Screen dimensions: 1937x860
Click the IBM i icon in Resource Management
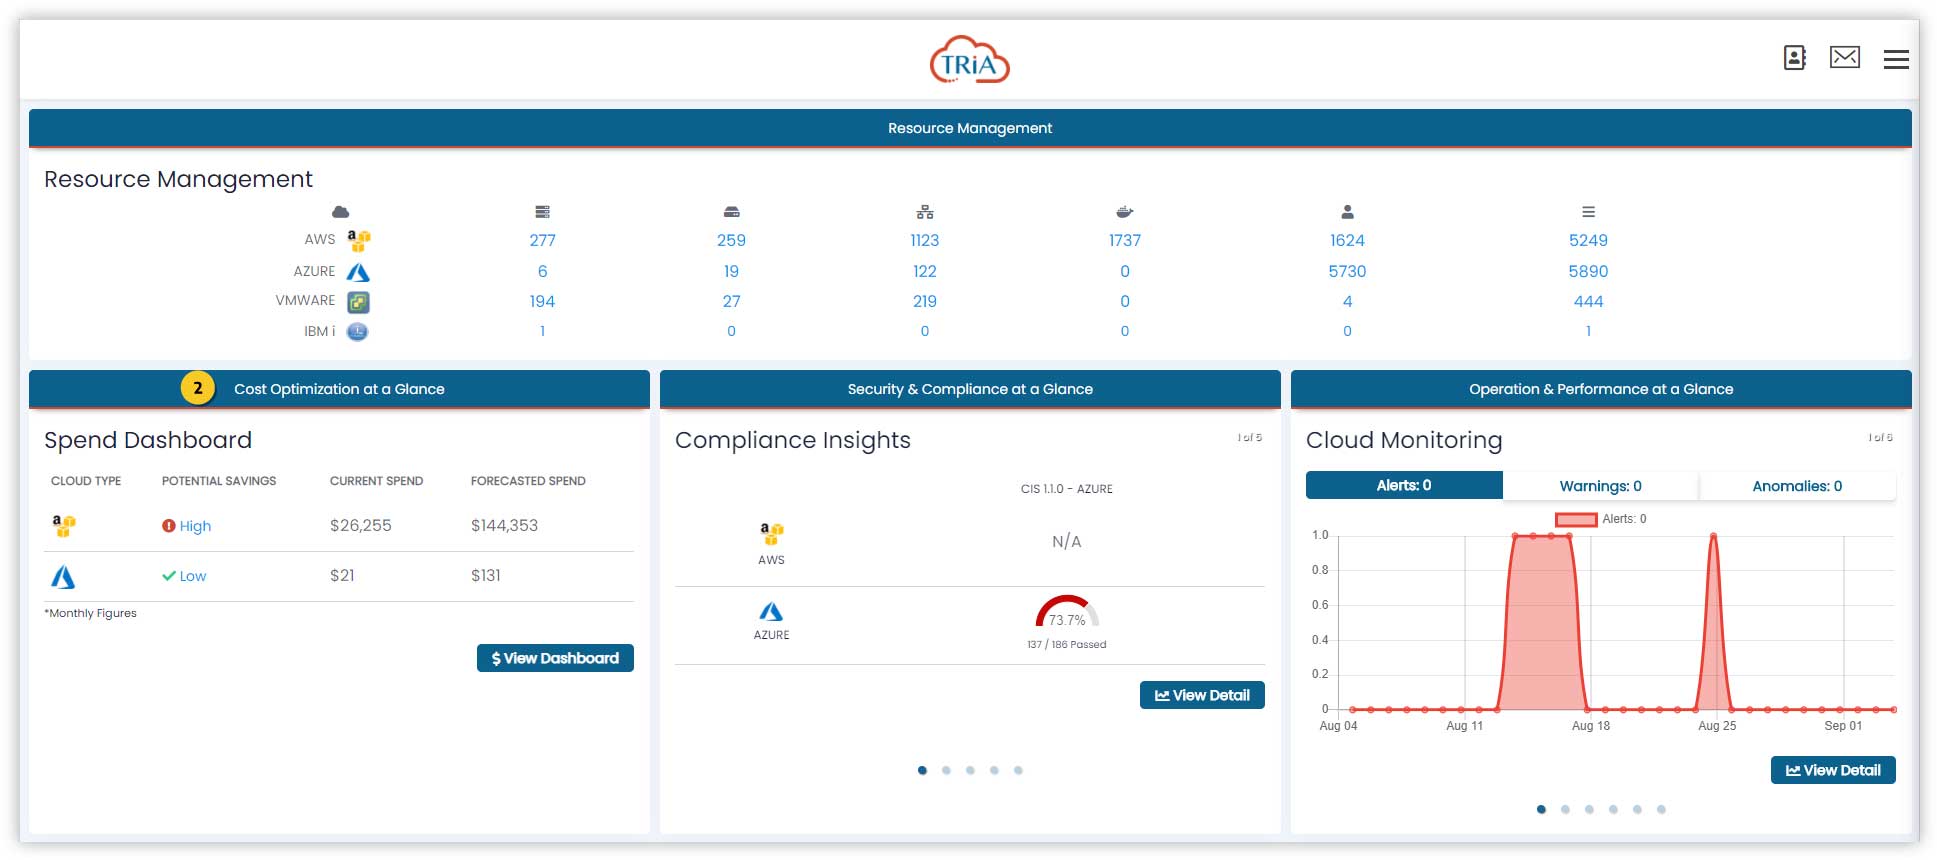pyautogui.click(x=358, y=331)
